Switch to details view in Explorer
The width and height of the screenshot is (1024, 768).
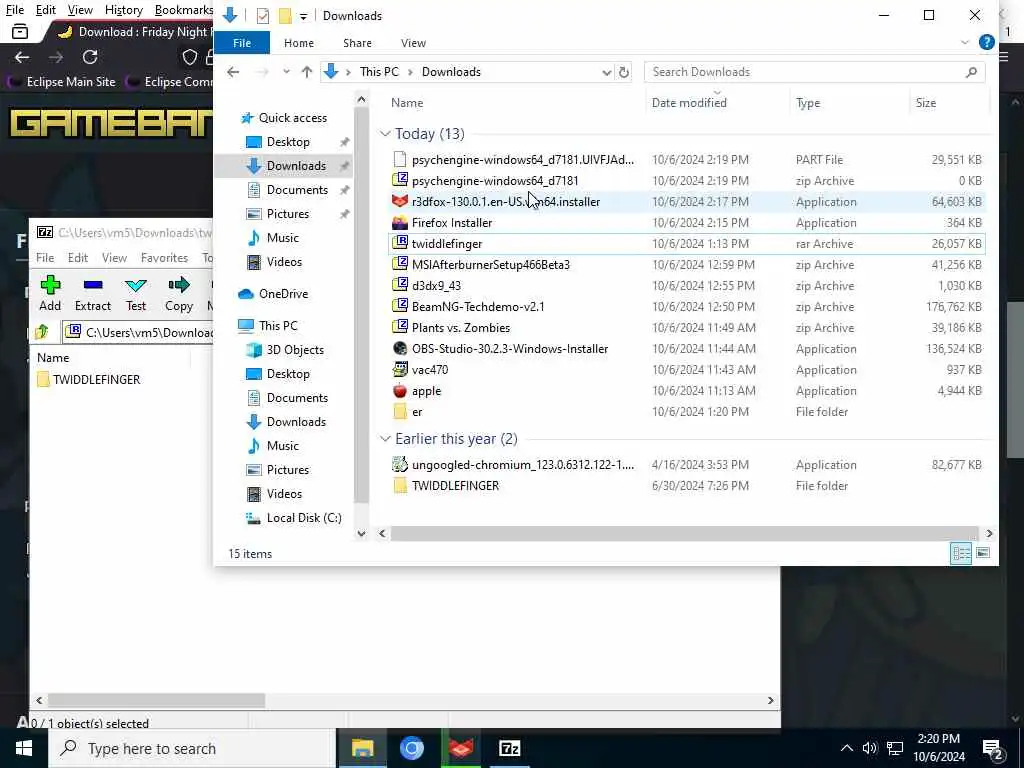[x=961, y=553]
